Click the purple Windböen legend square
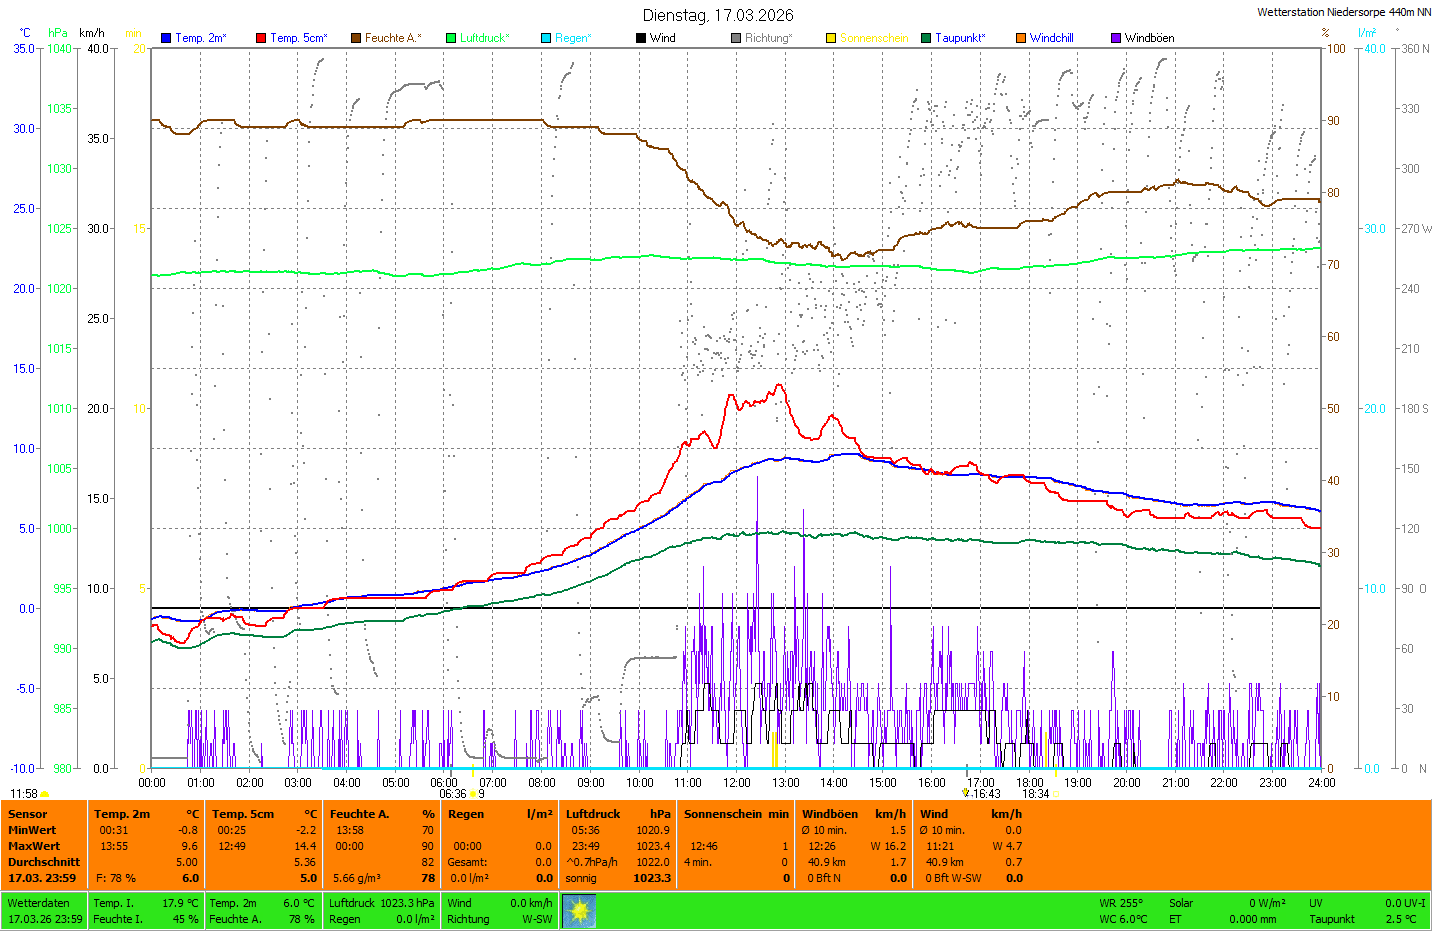The image size is (1432, 931). (1116, 38)
